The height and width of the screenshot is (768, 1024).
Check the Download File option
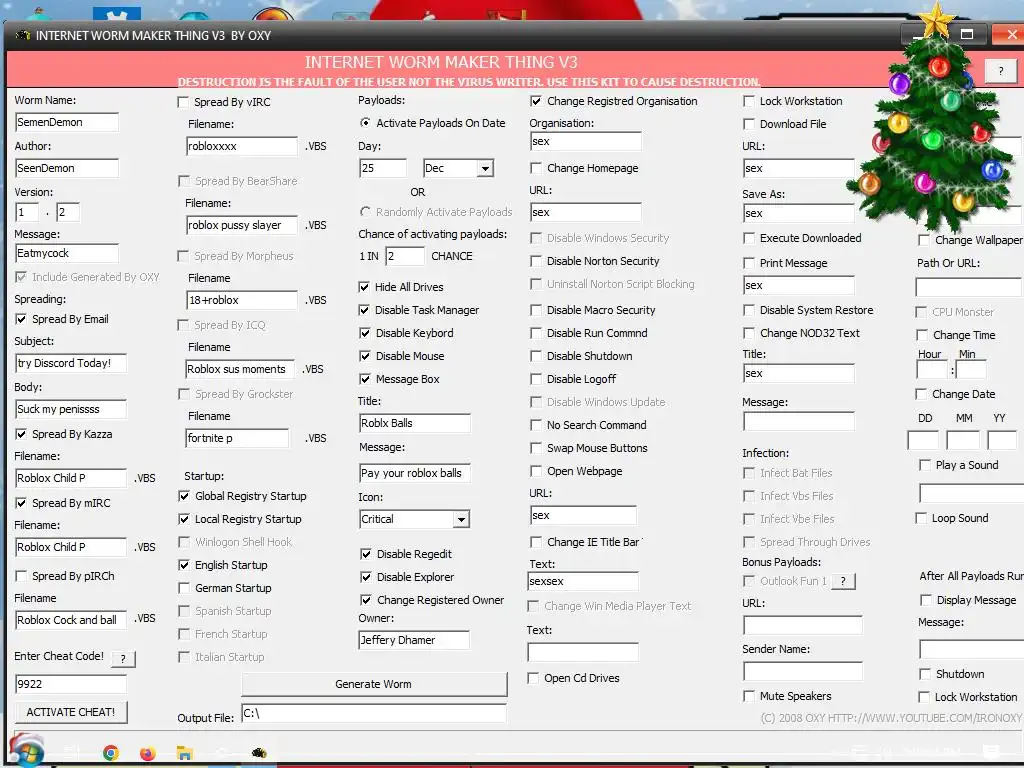click(x=749, y=124)
